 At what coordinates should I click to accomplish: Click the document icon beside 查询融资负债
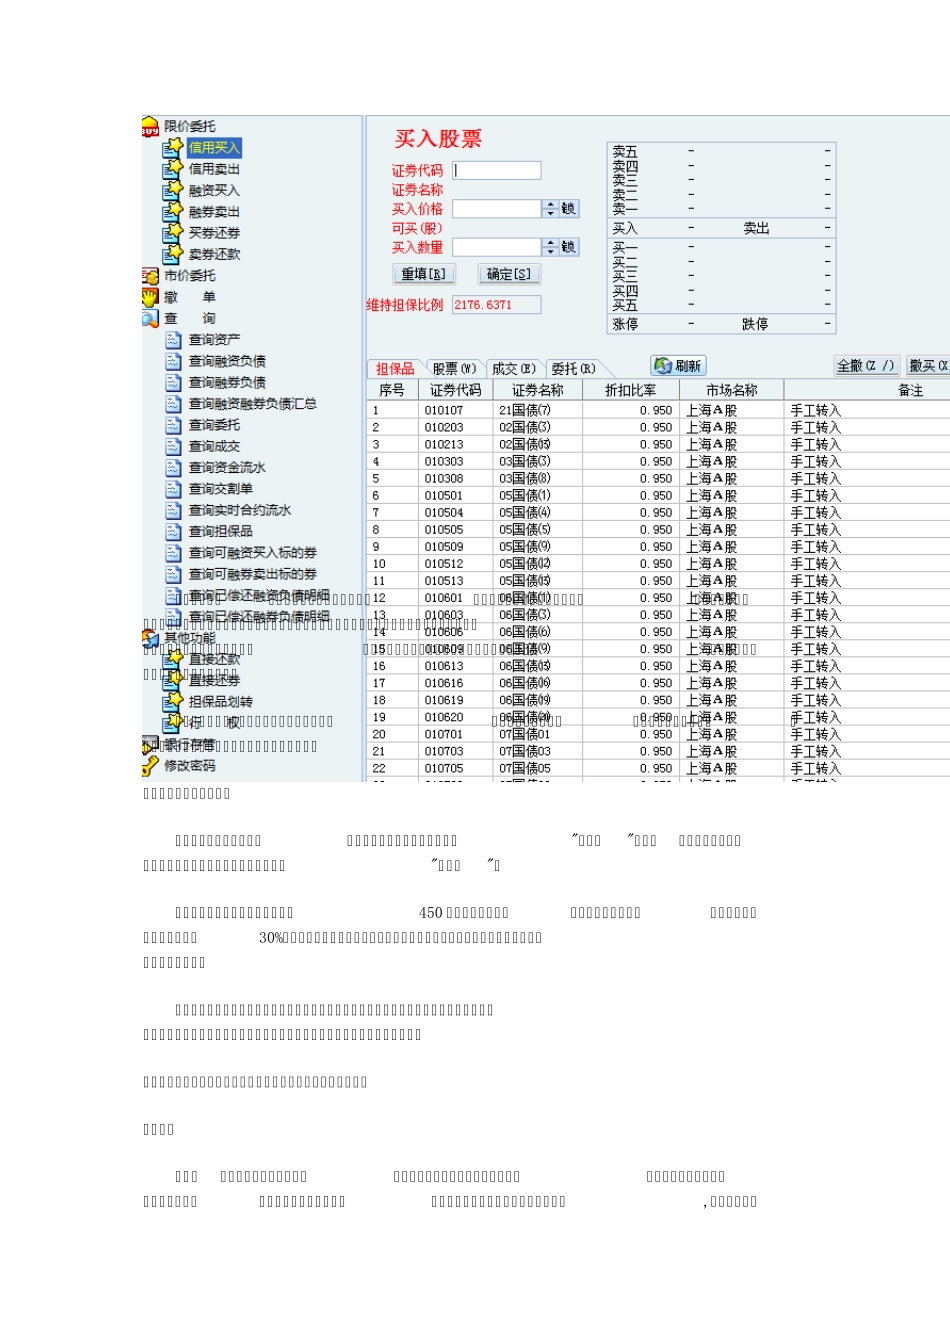tap(173, 361)
